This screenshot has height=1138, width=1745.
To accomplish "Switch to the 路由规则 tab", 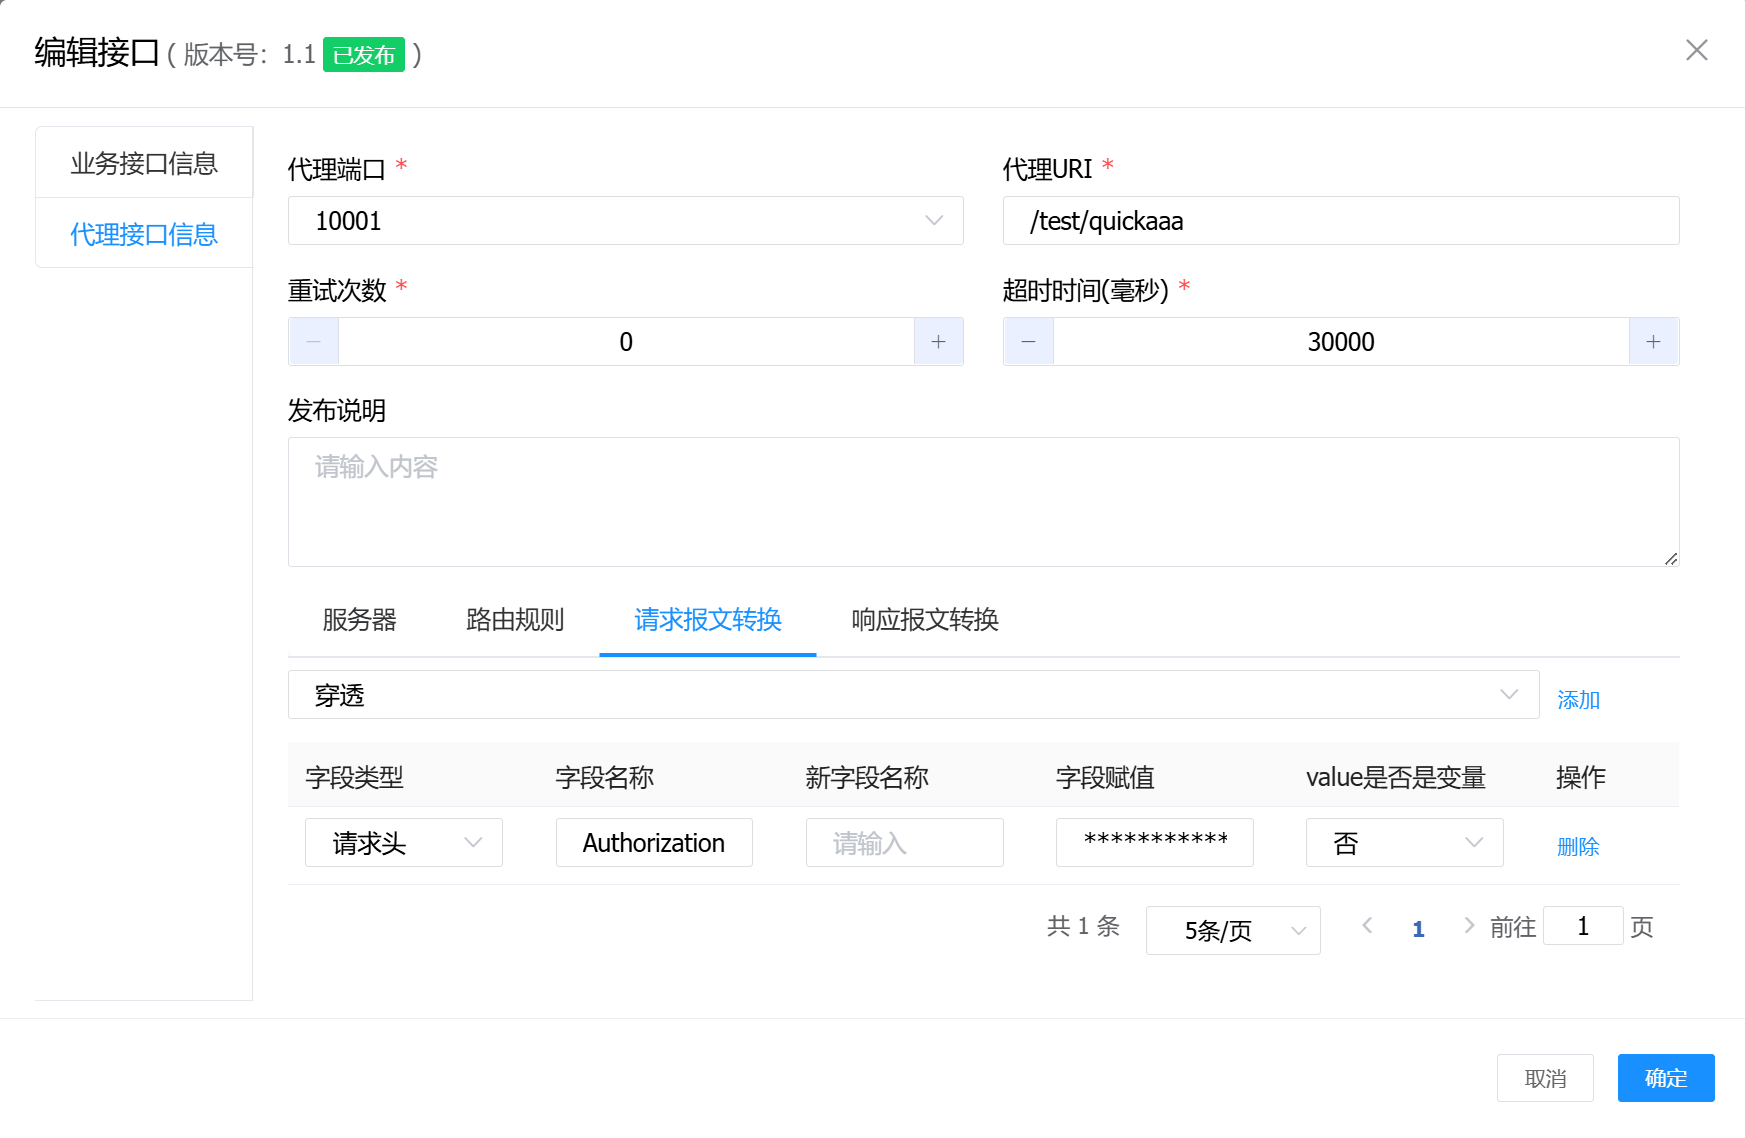I will pyautogui.click(x=515, y=620).
